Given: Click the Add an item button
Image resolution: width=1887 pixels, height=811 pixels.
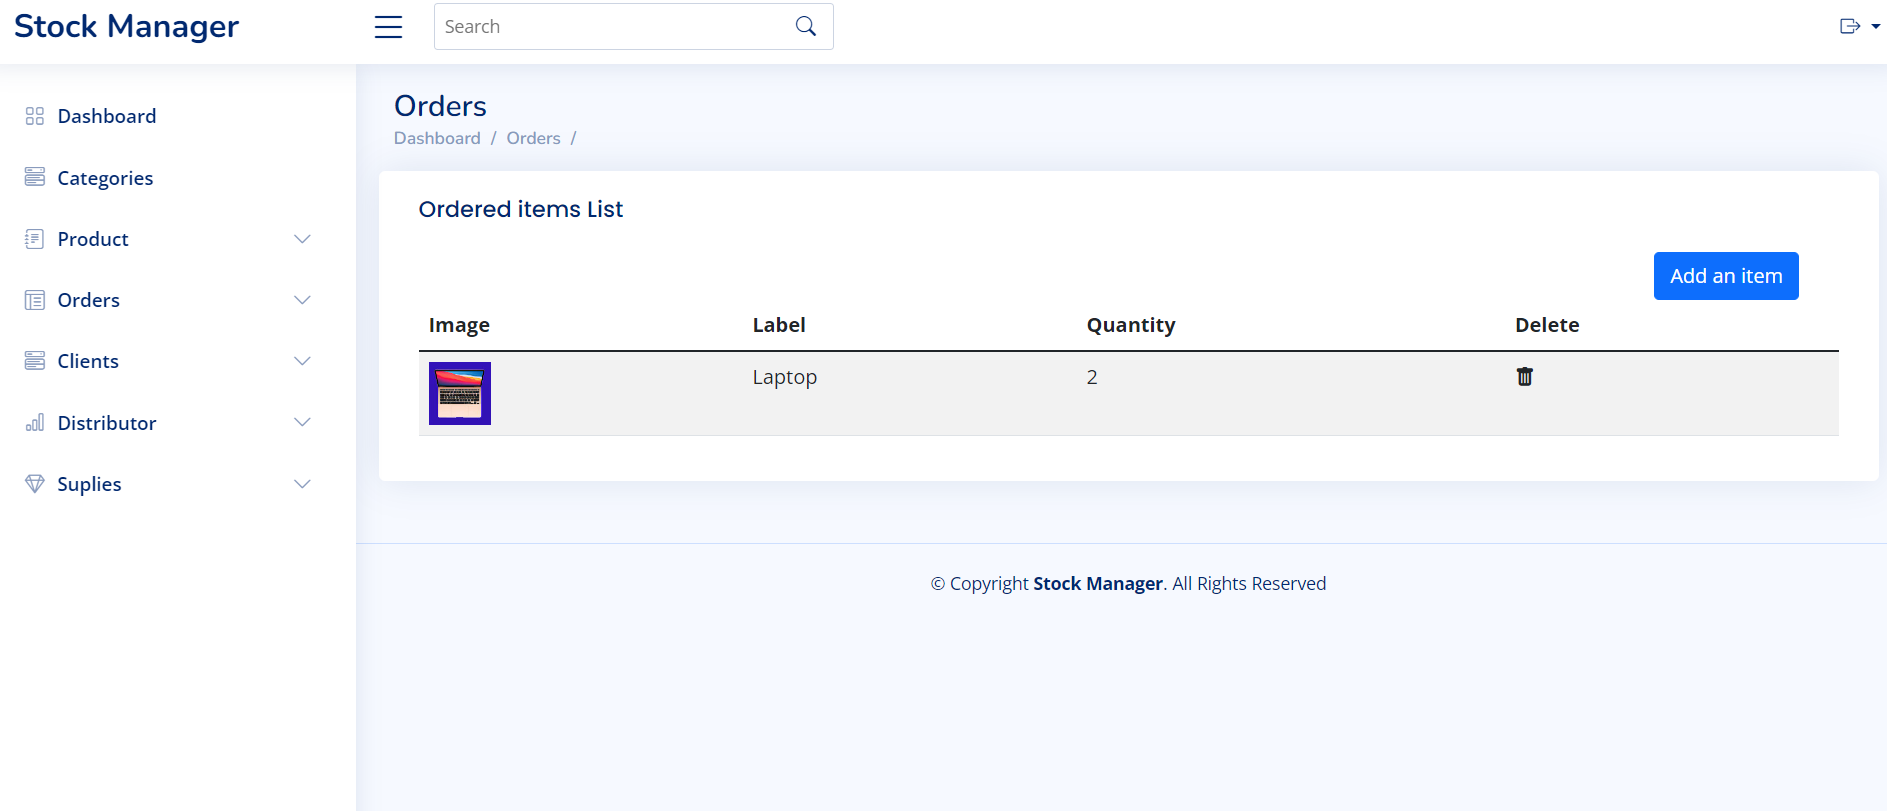Looking at the screenshot, I should 1726,276.
